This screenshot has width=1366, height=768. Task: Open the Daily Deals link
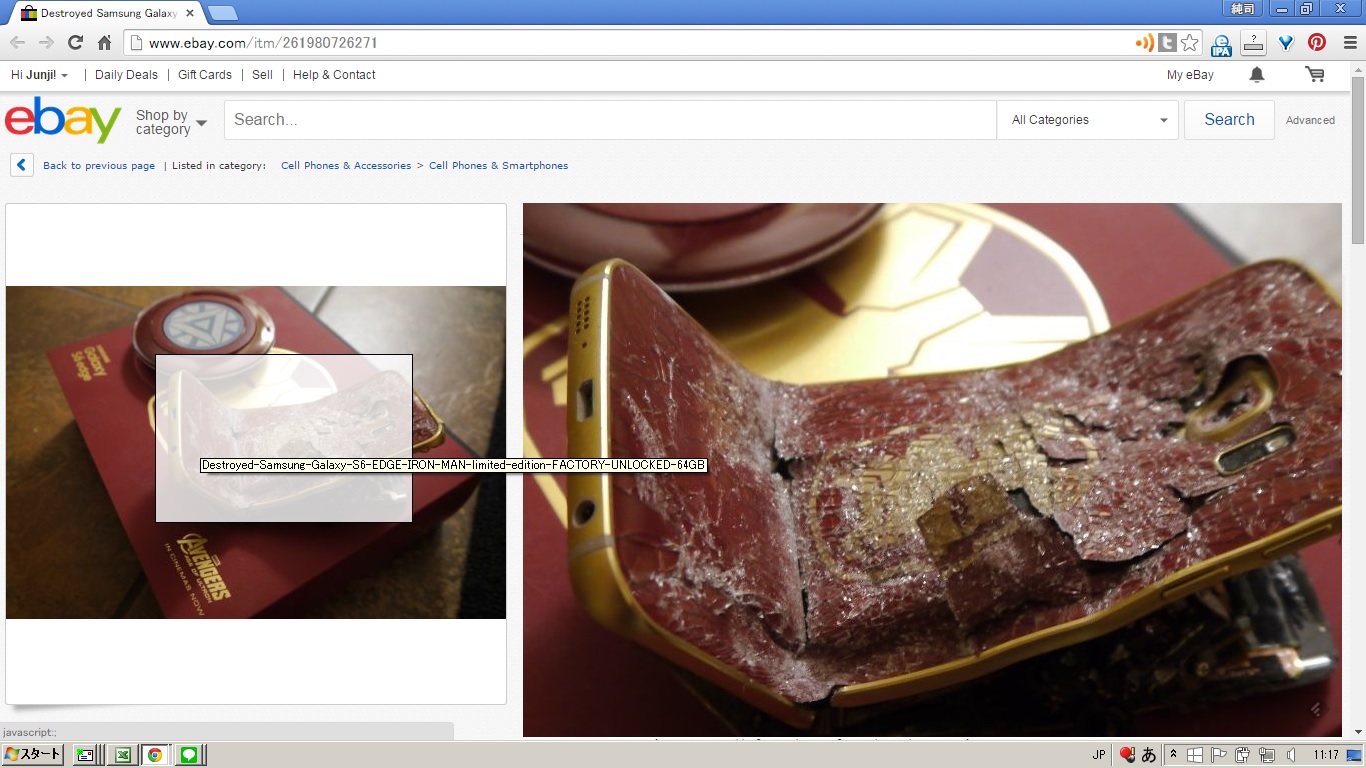[x=126, y=75]
